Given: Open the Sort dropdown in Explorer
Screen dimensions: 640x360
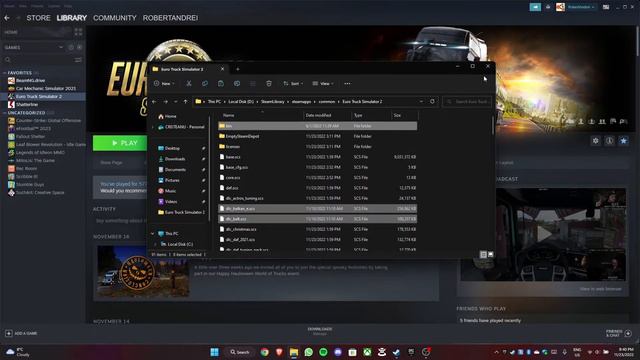Looking at the screenshot, I should pos(293,84).
